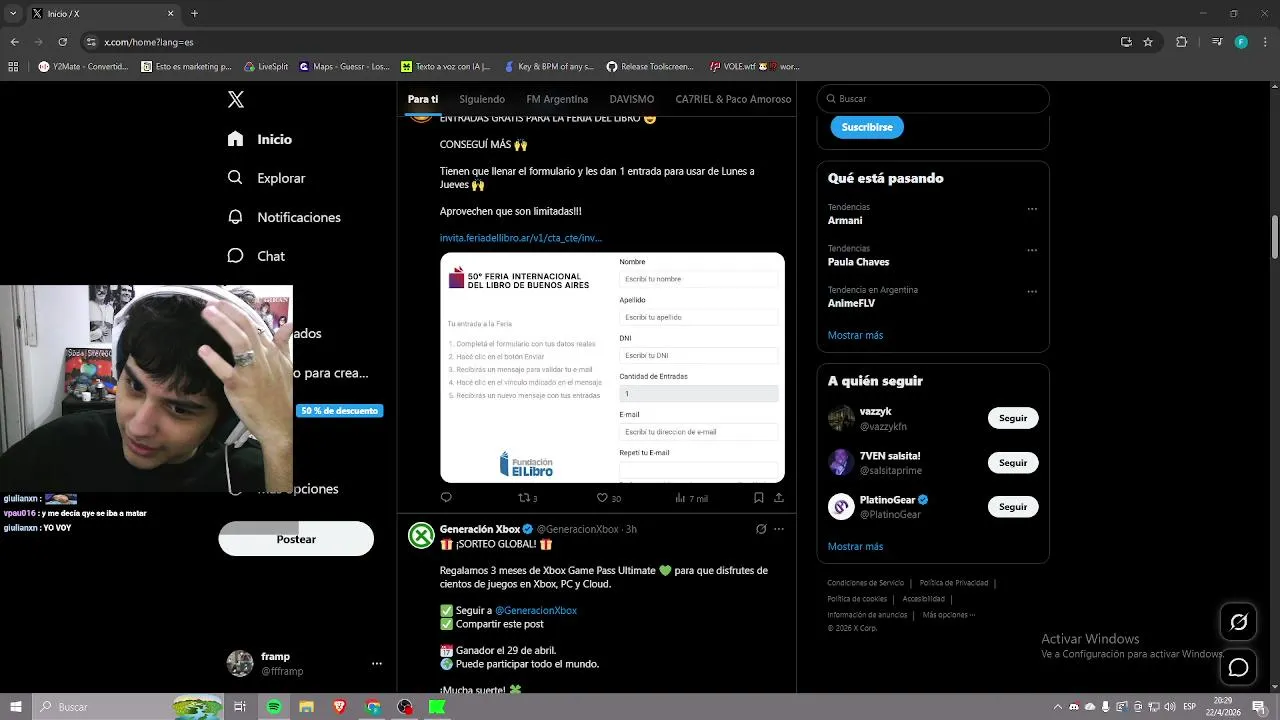View analytics of Feria del Libro post

click(691, 498)
